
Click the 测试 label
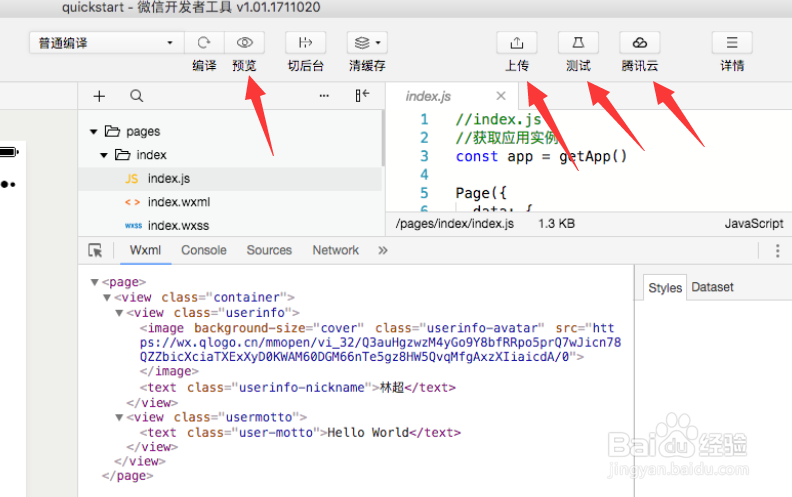click(x=578, y=66)
